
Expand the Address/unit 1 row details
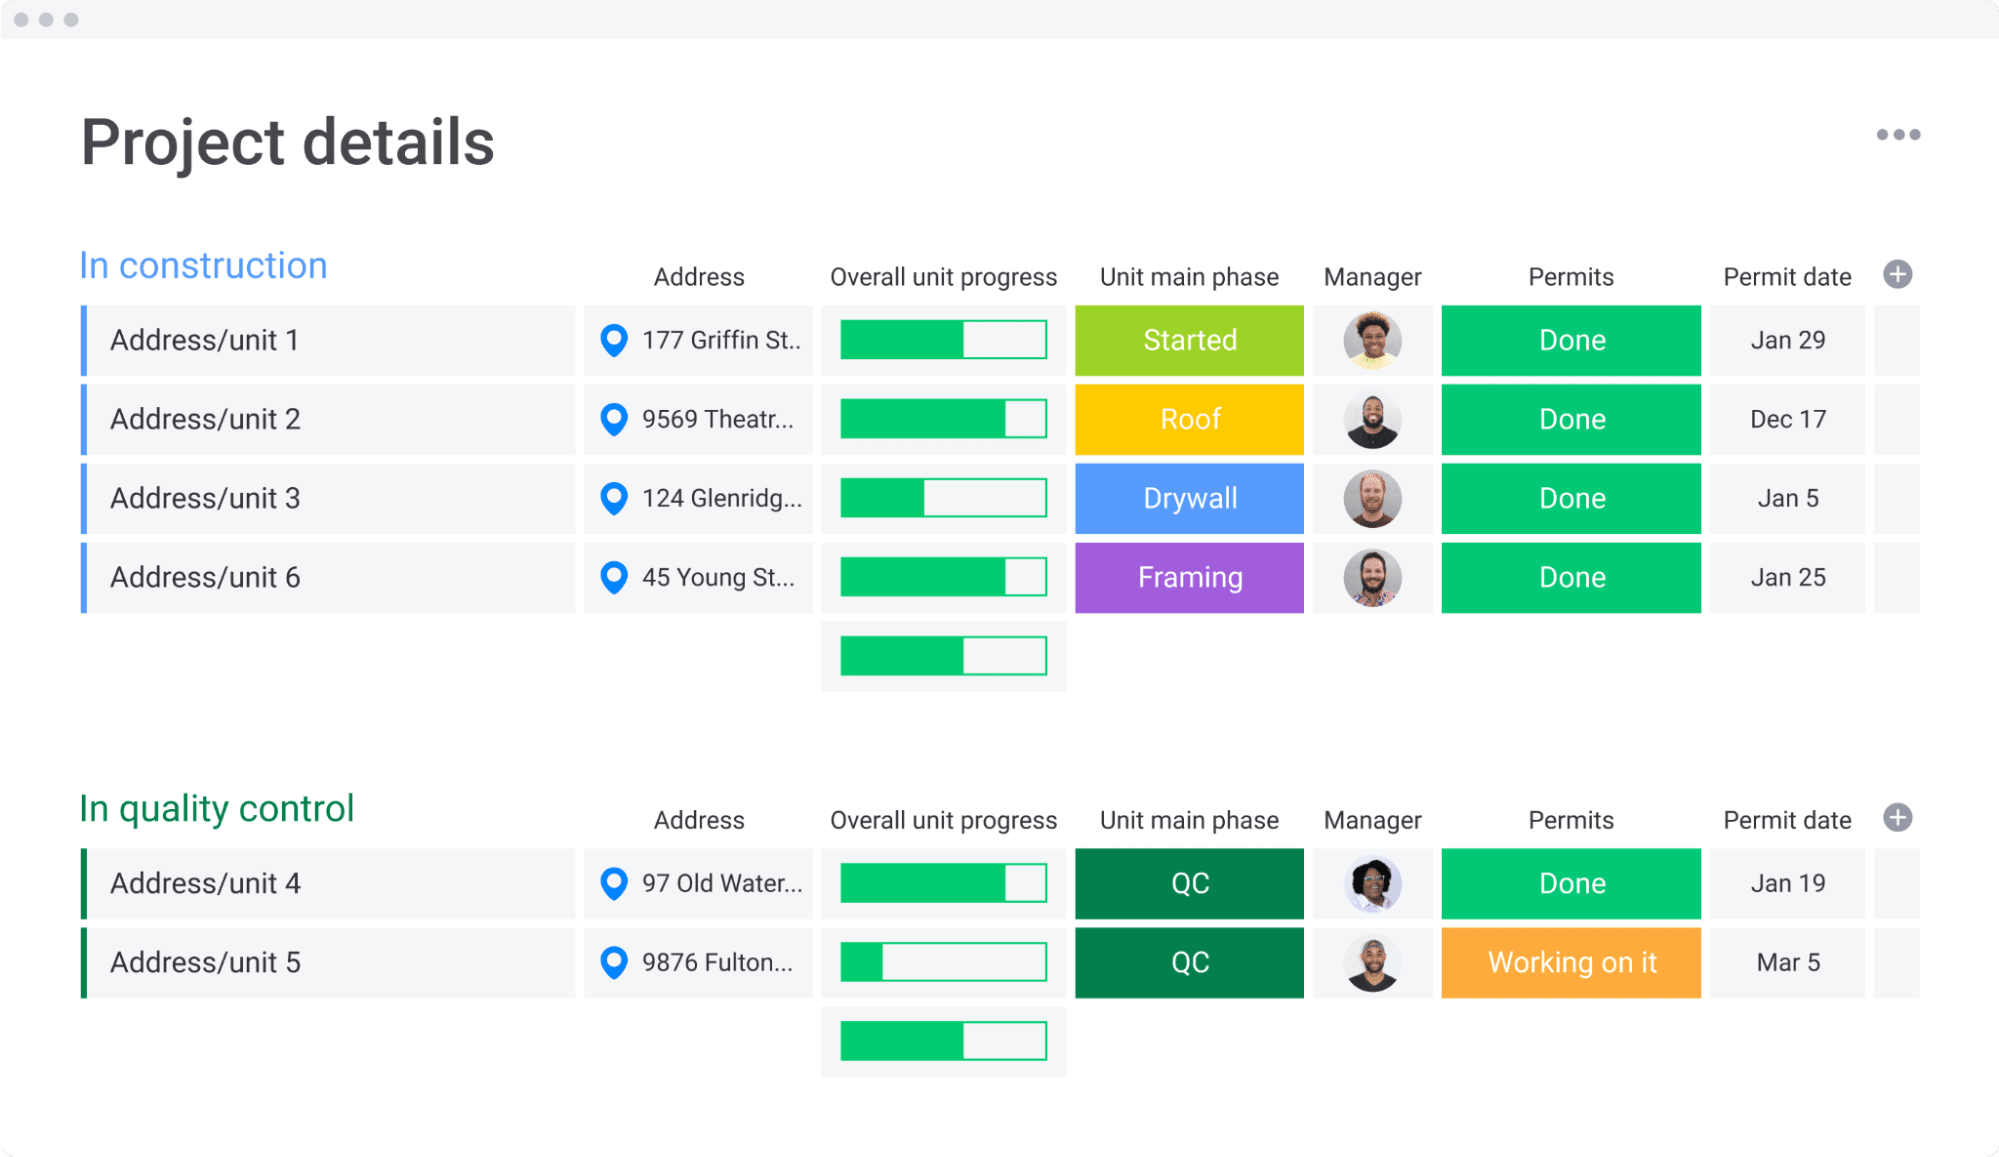[x=205, y=339]
